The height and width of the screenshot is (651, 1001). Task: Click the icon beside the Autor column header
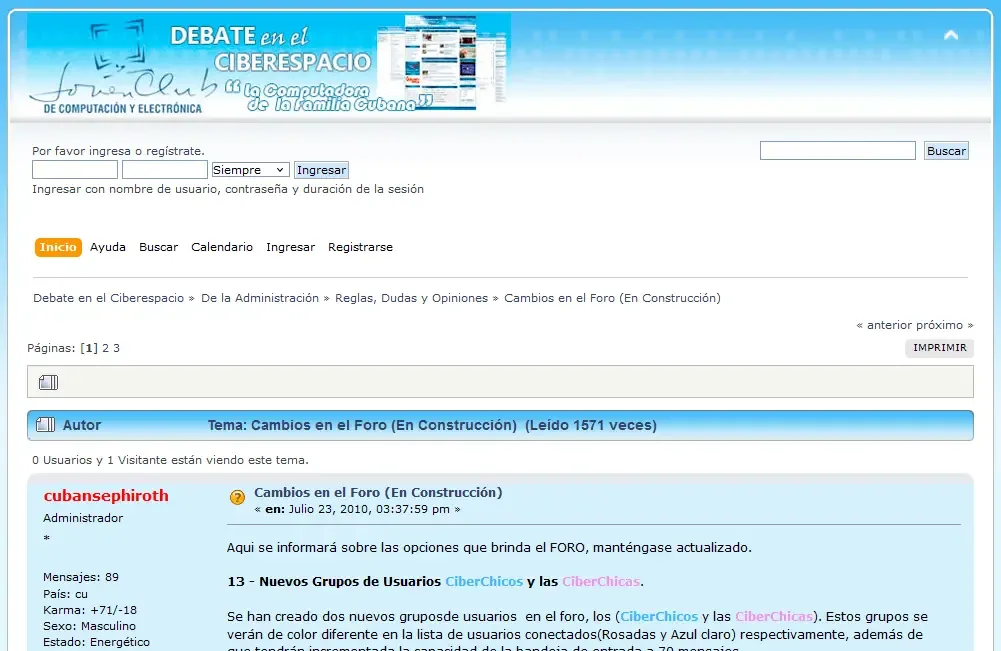pos(45,425)
